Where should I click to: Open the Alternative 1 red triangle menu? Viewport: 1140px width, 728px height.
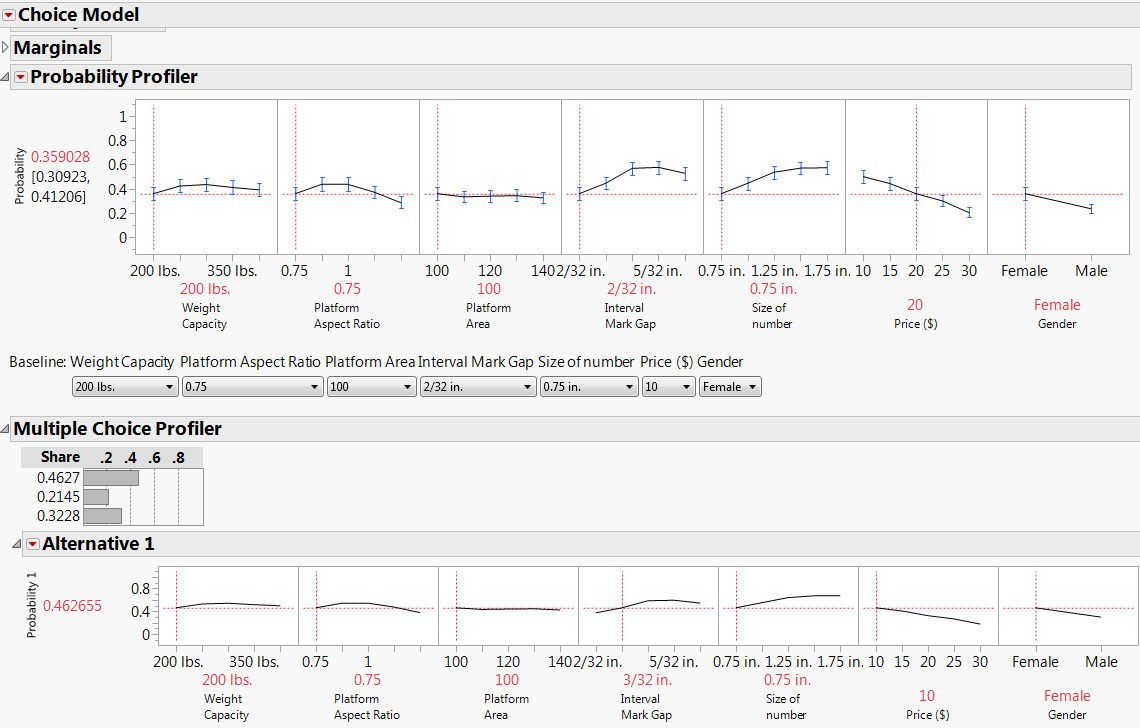click(x=33, y=544)
